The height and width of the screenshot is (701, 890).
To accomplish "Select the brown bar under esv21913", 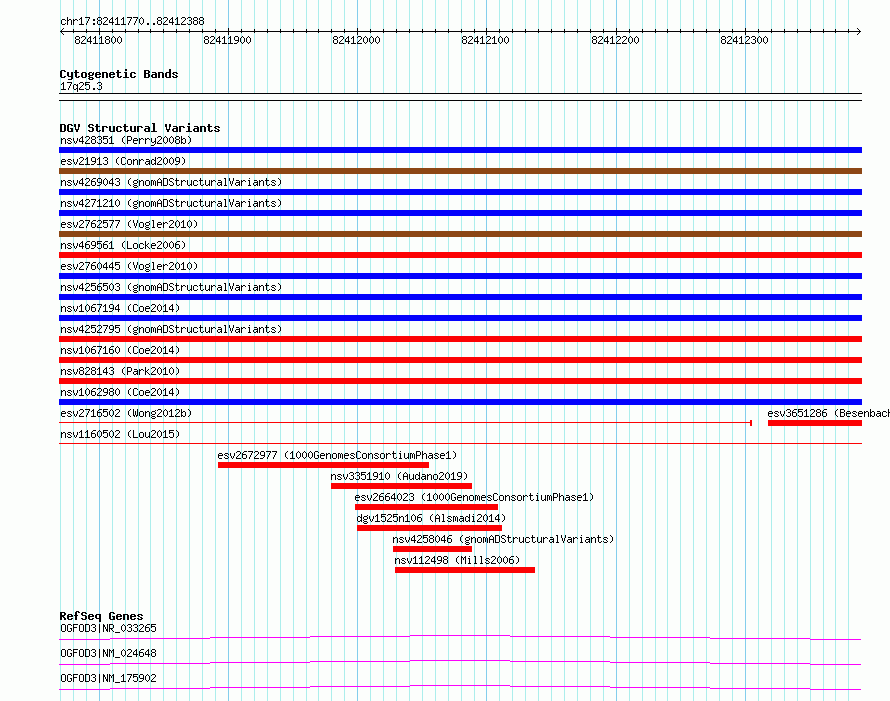I will (x=460, y=171).
